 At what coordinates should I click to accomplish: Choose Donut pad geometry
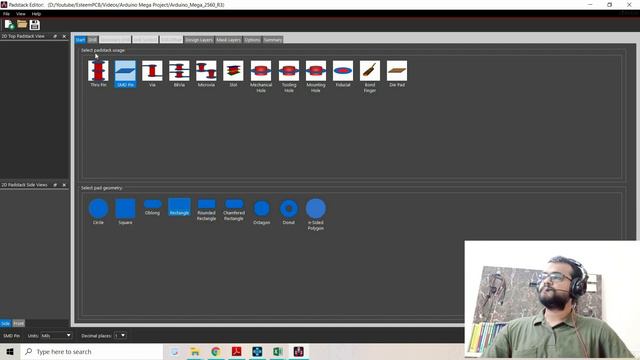(x=289, y=211)
